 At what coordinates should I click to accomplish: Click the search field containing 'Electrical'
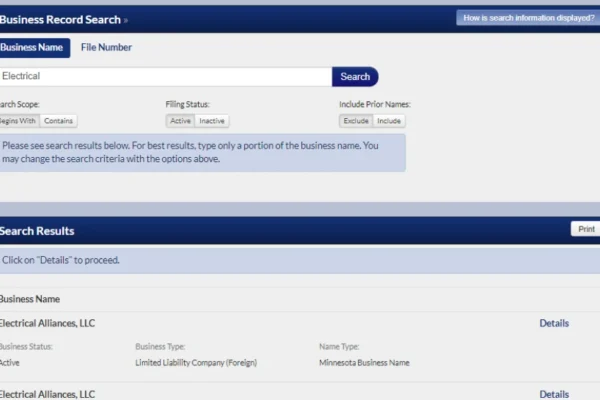pyautogui.click(x=165, y=76)
